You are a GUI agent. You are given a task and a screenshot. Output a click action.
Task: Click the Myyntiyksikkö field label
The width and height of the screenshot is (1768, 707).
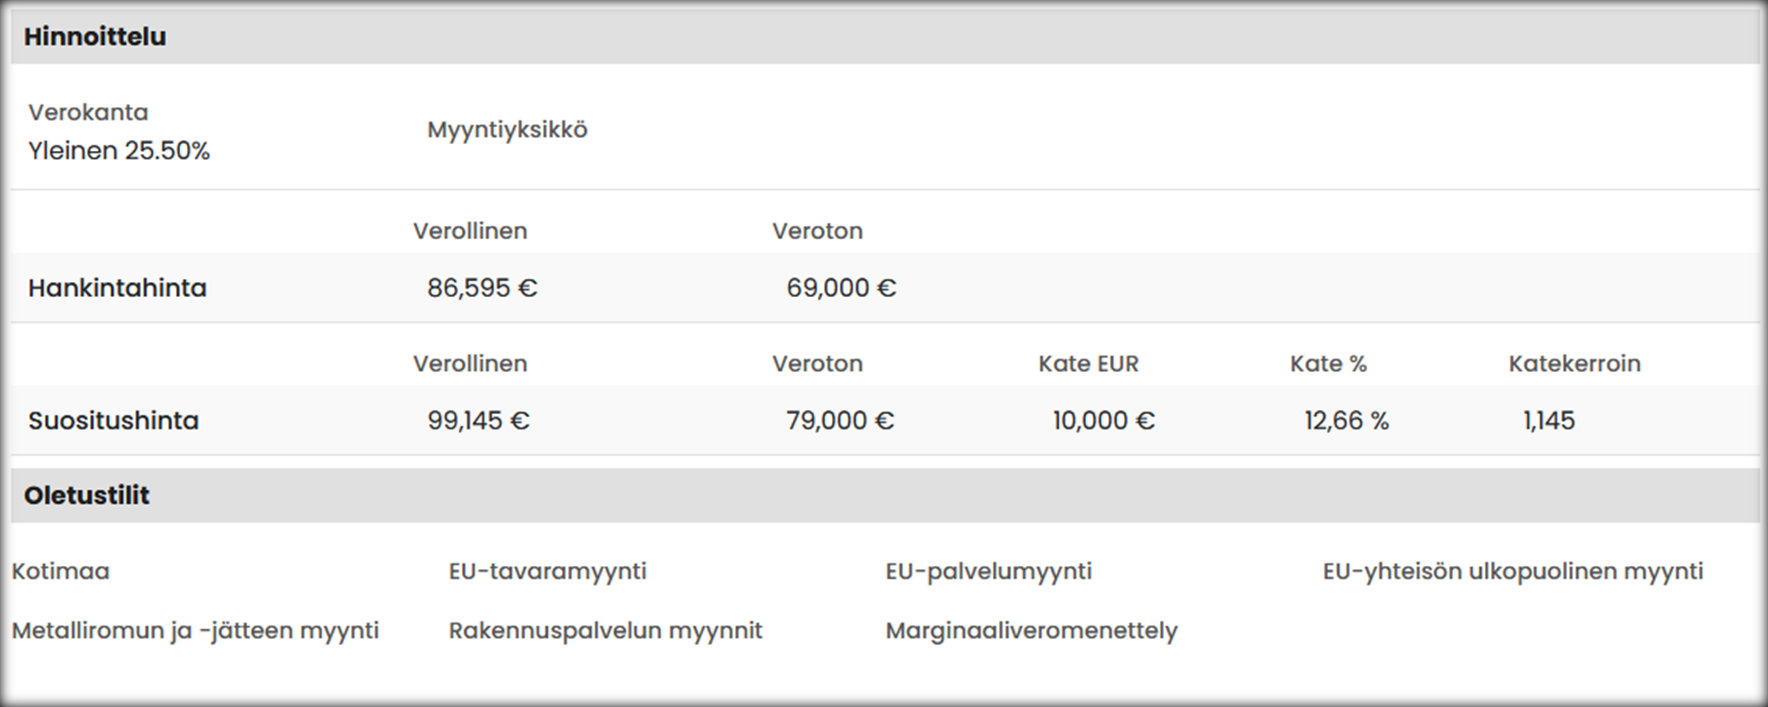[x=507, y=130]
